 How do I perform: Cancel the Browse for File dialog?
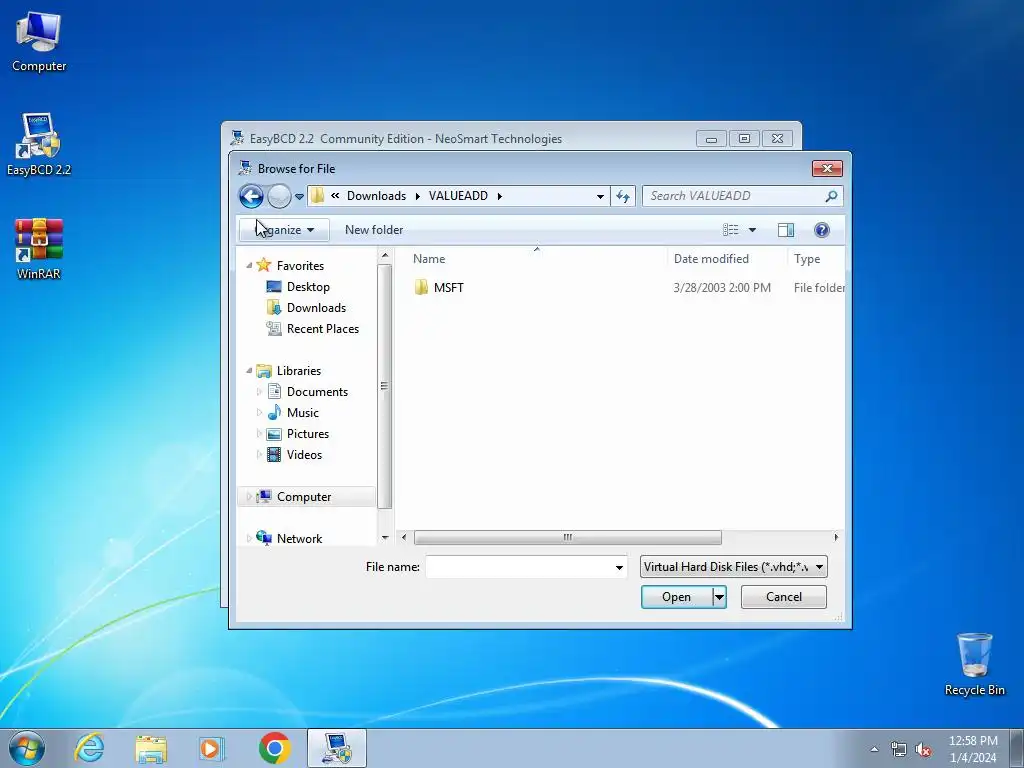click(x=784, y=597)
